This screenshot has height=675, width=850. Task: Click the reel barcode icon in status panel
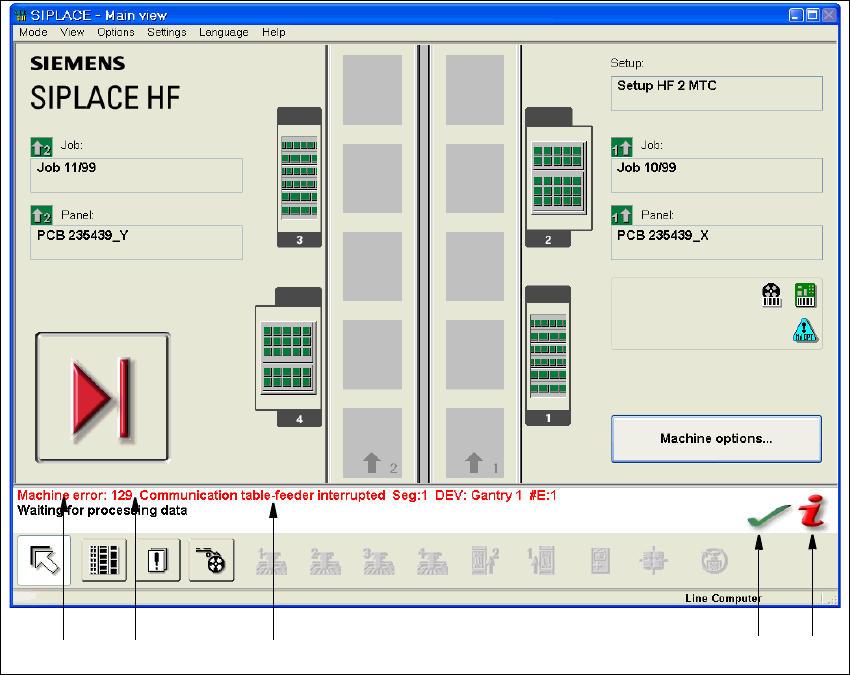coord(771,295)
